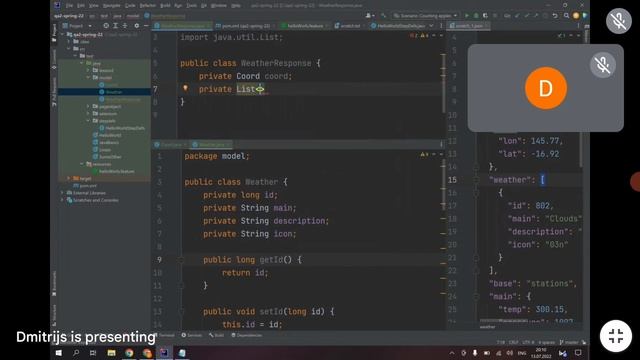
Task: Collapse the model package folder
Action: 88,78
